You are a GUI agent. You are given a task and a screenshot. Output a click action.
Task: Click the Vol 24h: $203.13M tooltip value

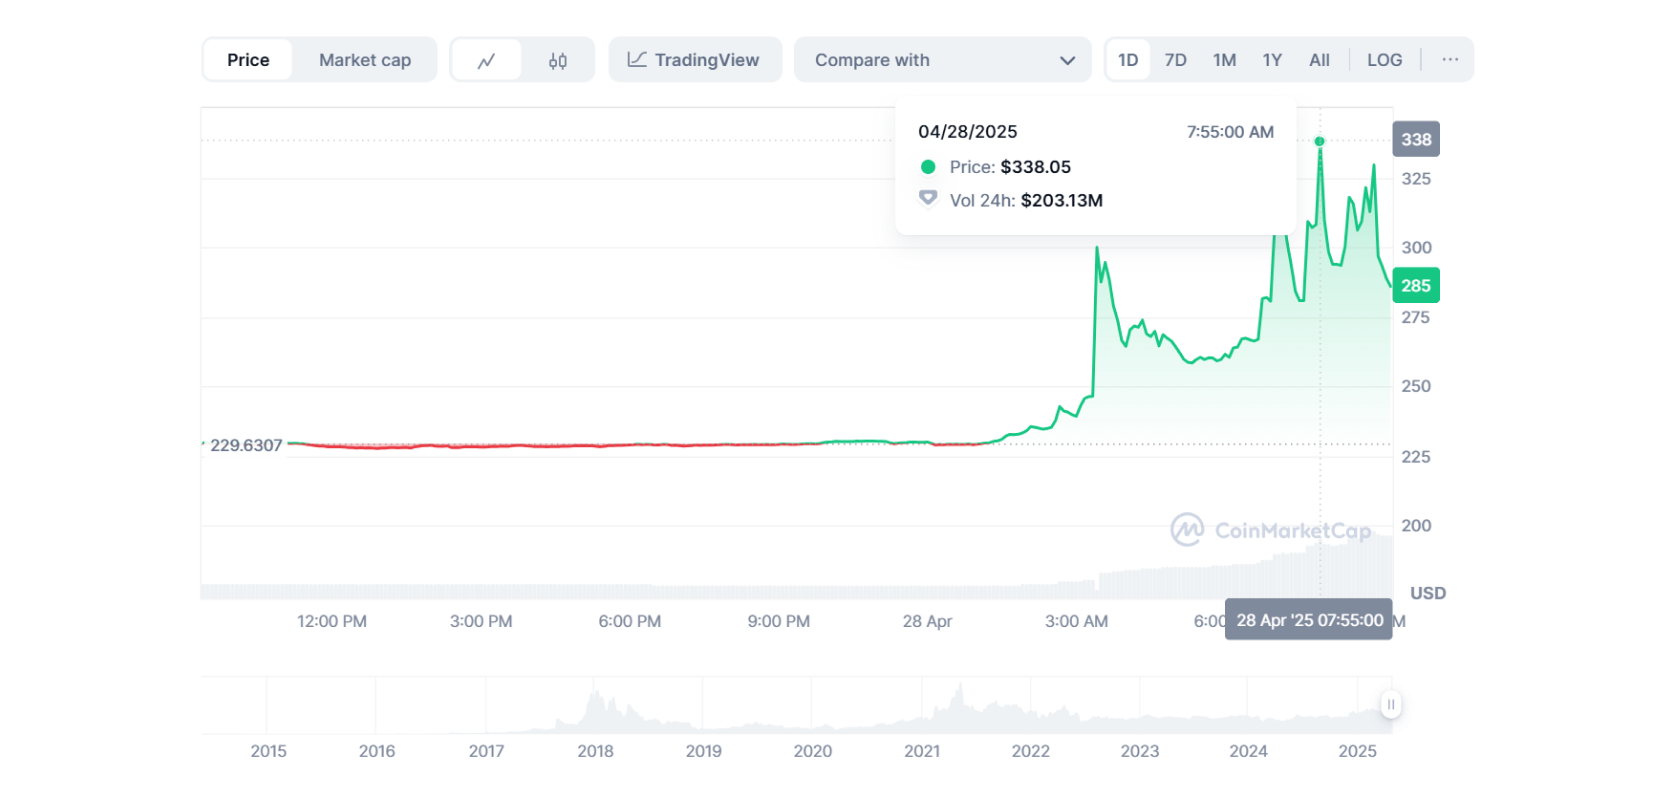1026,200
